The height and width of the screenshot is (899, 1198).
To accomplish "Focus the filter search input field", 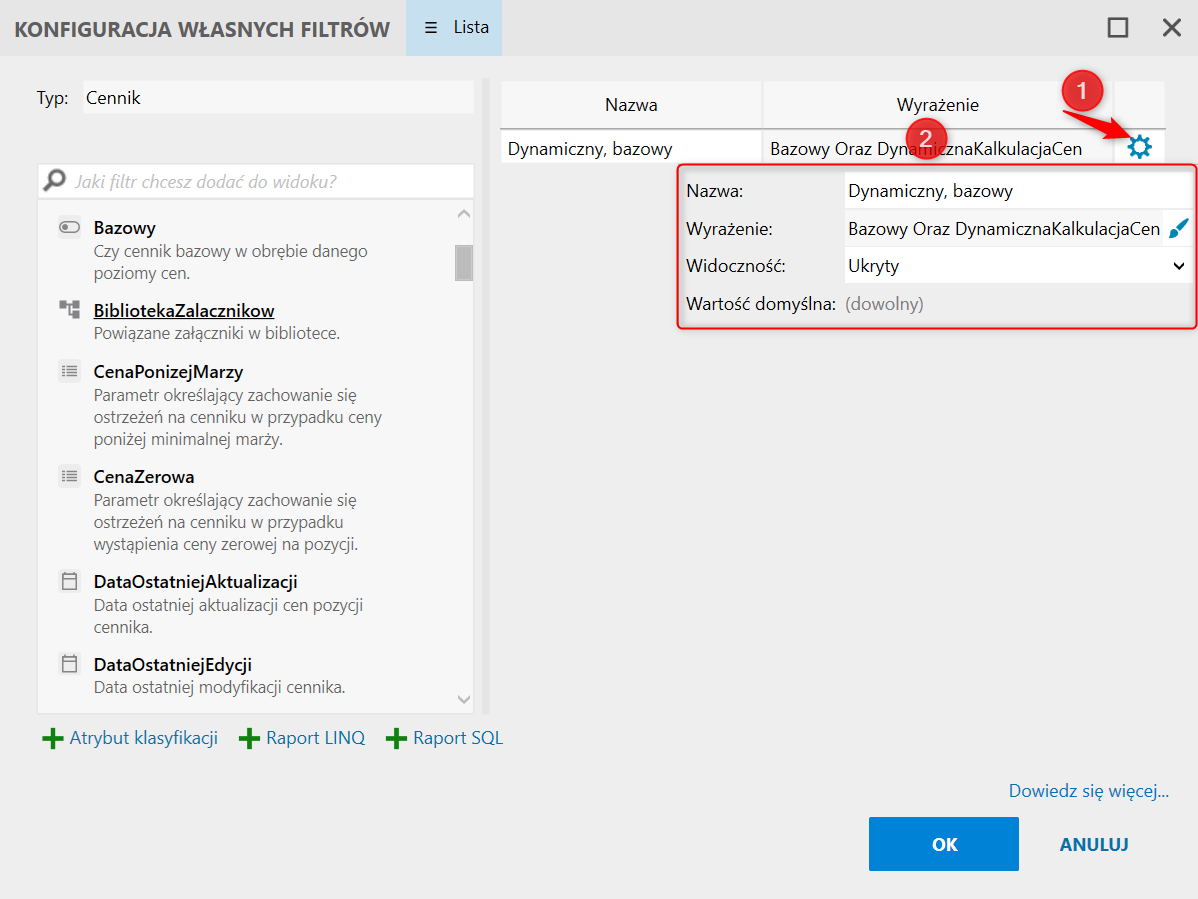I will [265, 182].
